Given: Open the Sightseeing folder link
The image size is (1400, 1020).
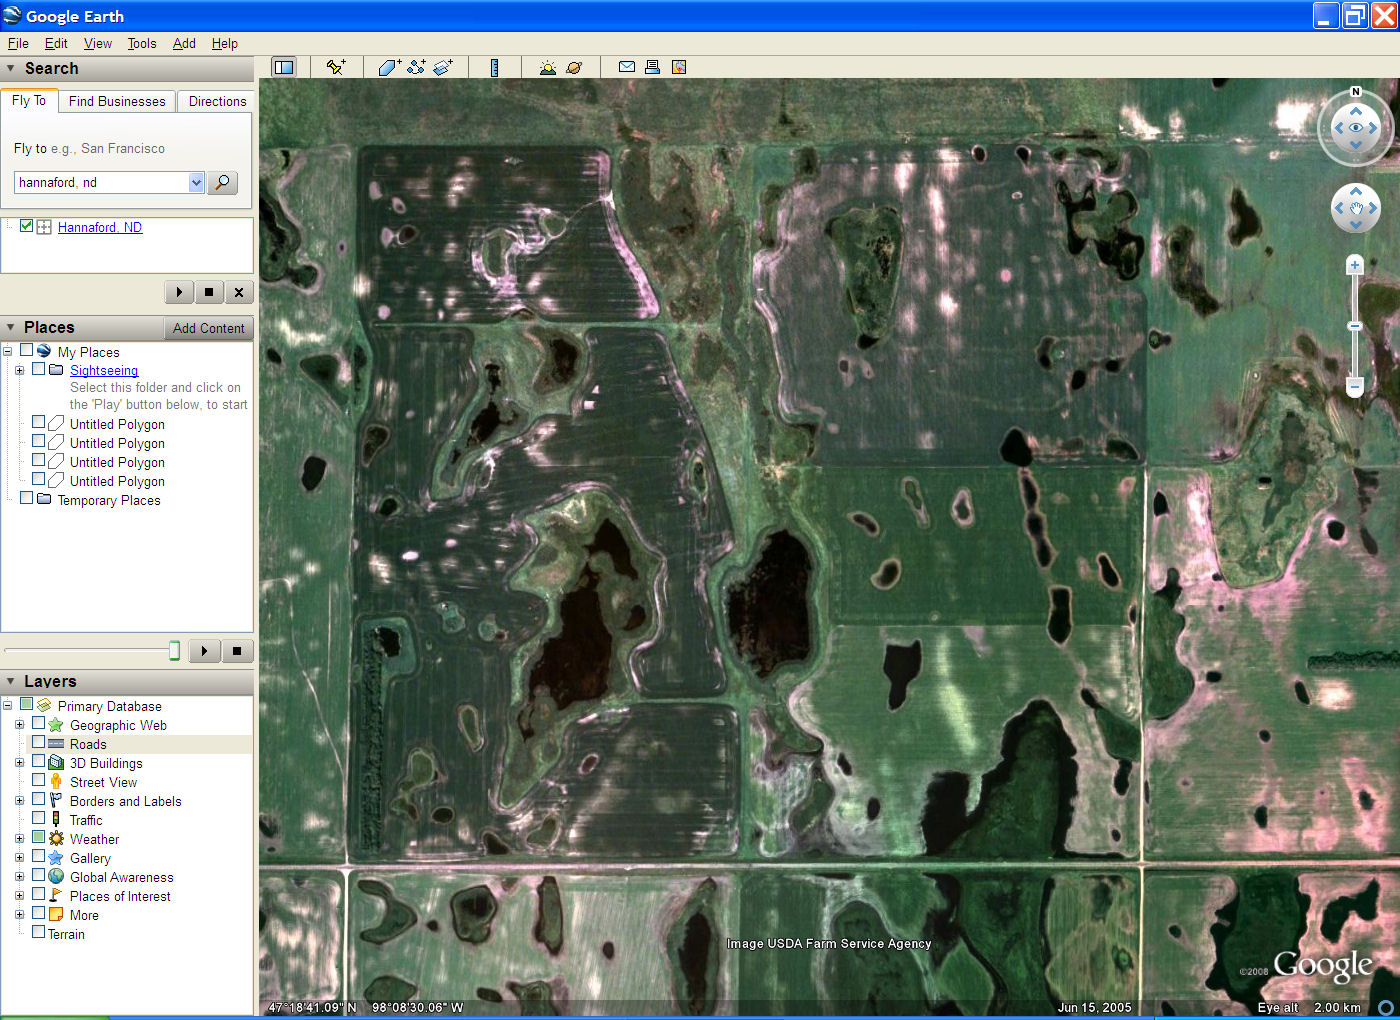Looking at the screenshot, I should click(x=104, y=370).
